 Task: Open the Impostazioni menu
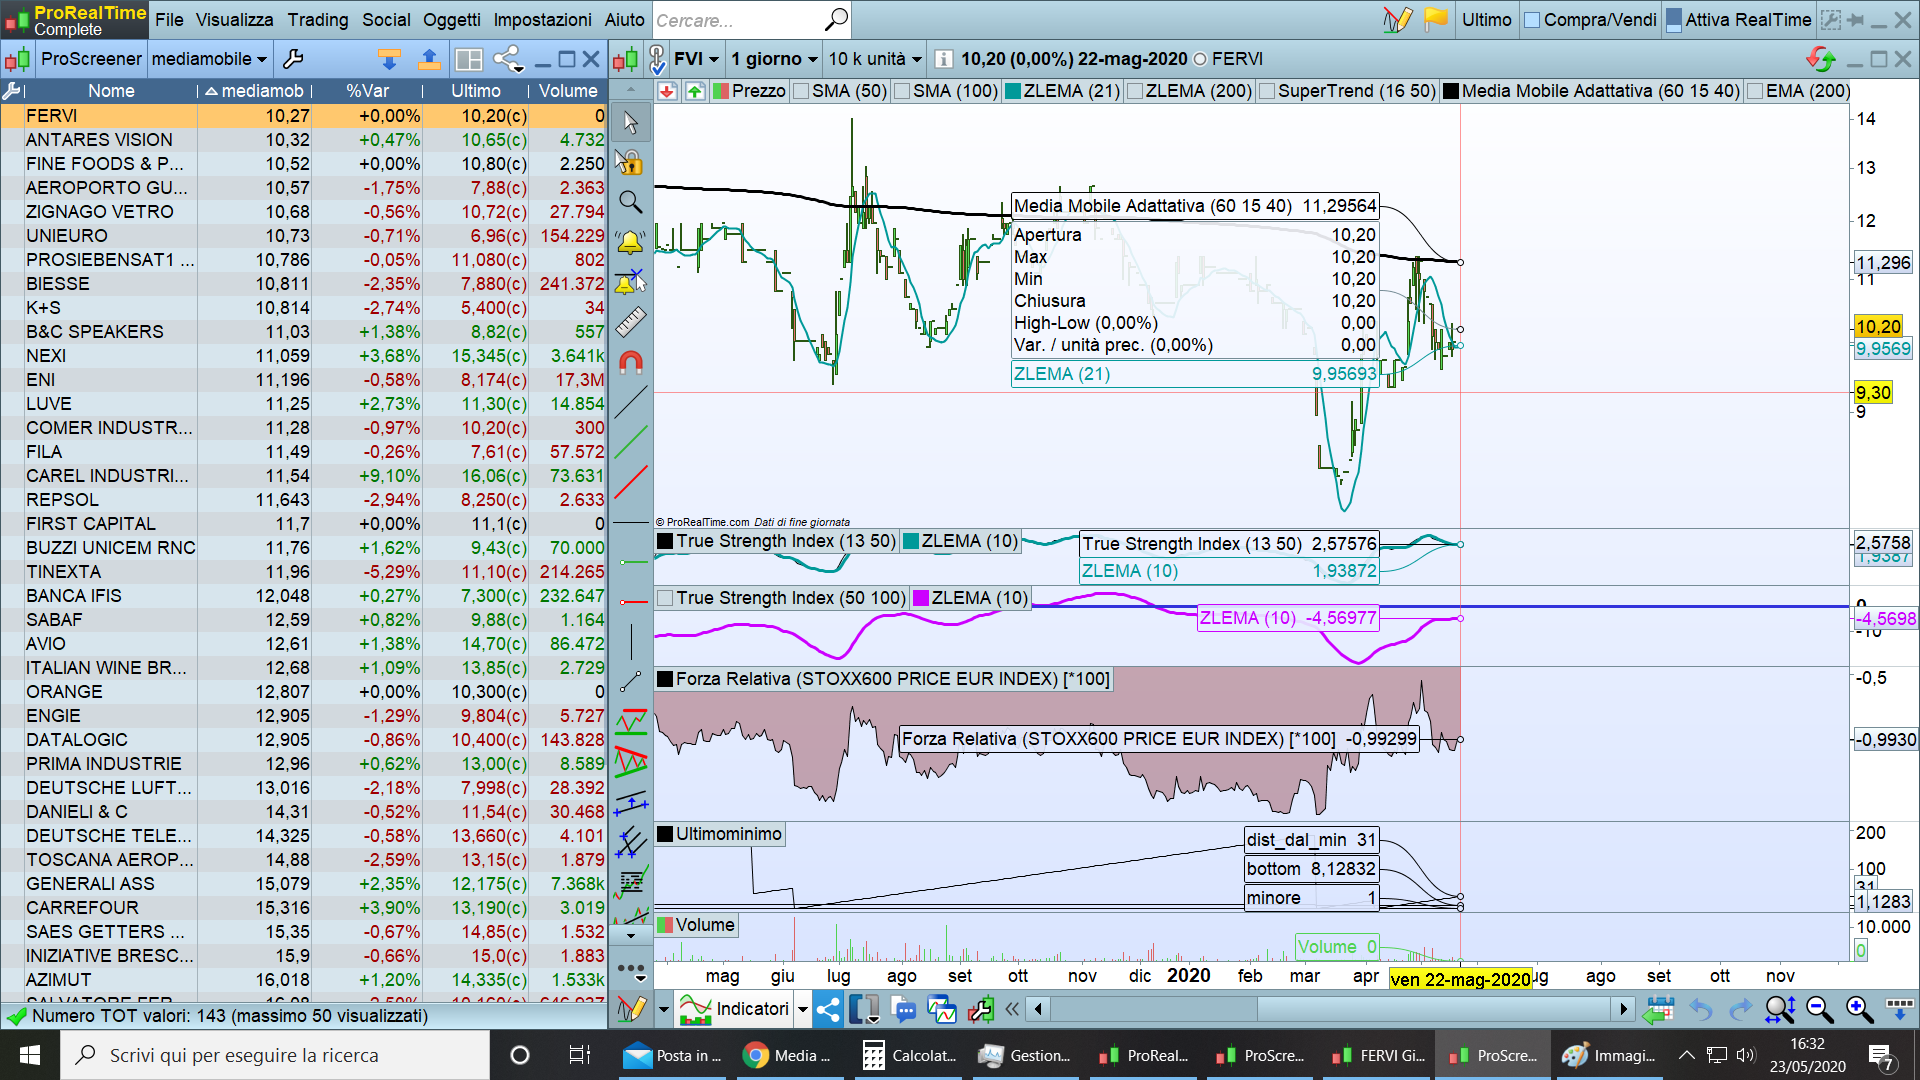pos(542,20)
